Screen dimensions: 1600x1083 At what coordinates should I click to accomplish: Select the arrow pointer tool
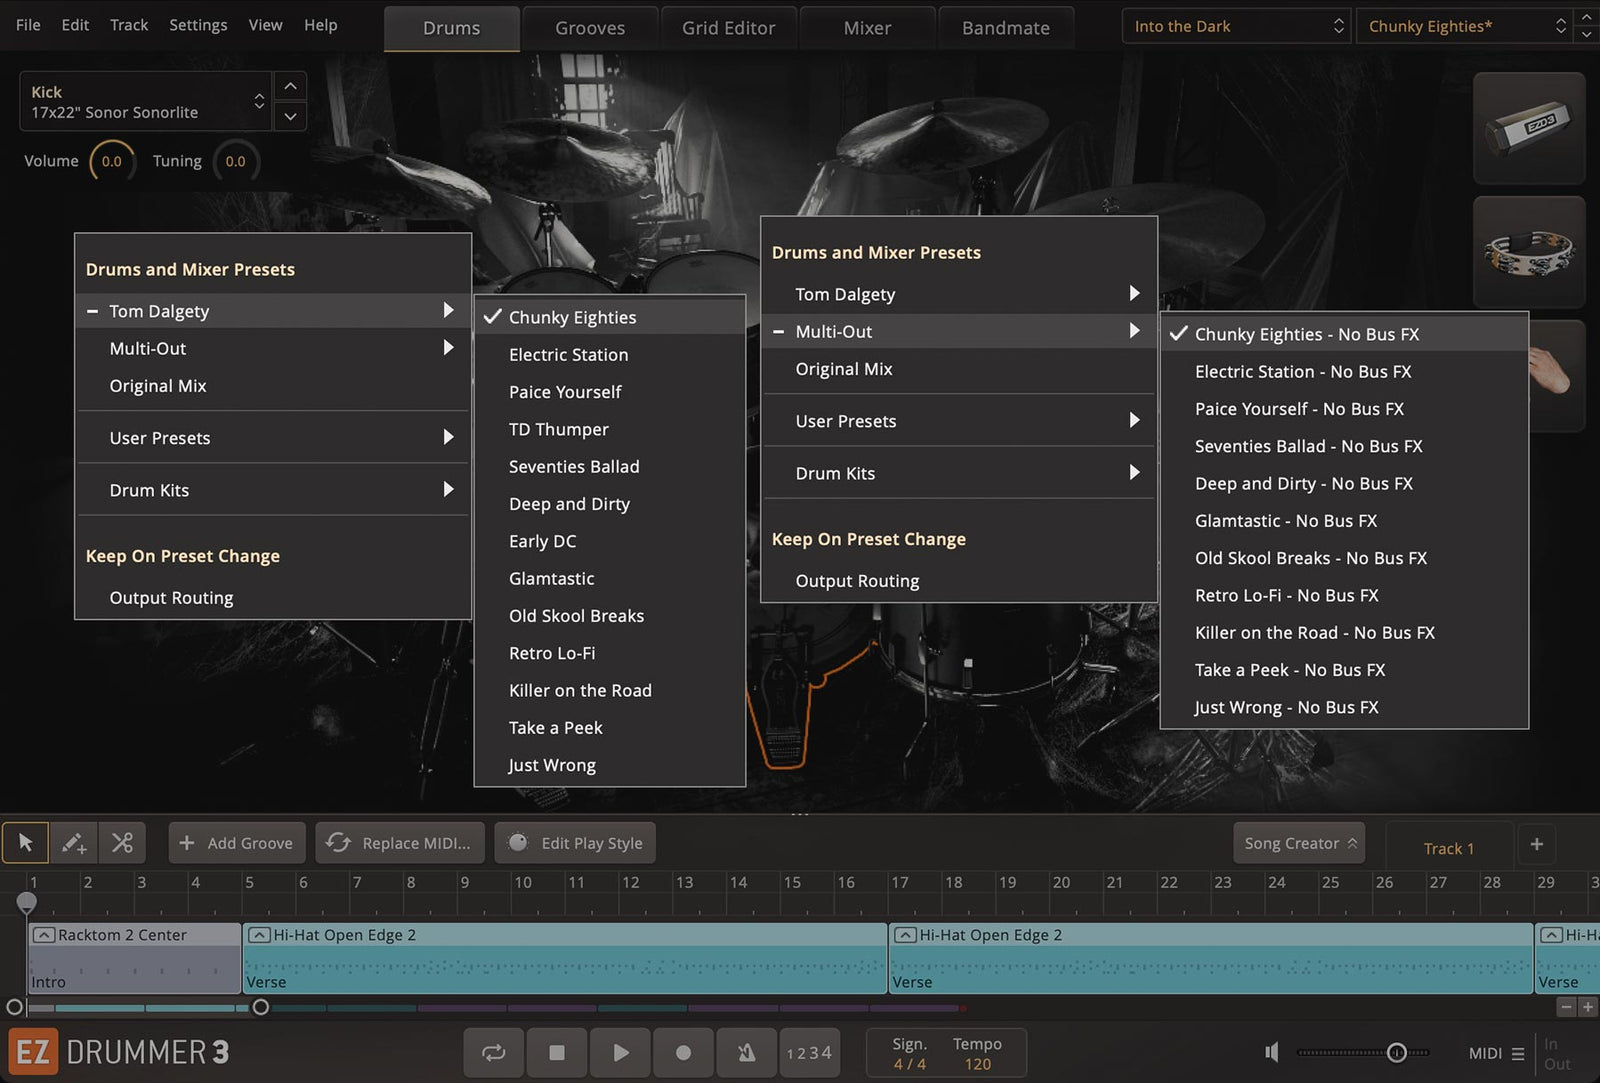coord(25,843)
